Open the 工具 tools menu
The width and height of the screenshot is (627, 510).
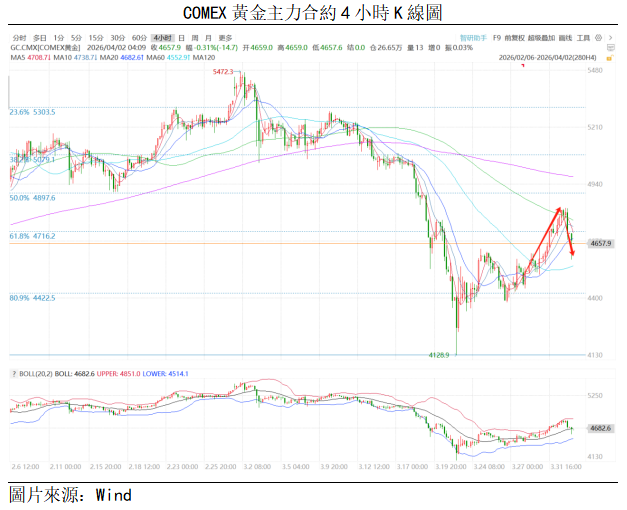coord(580,37)
